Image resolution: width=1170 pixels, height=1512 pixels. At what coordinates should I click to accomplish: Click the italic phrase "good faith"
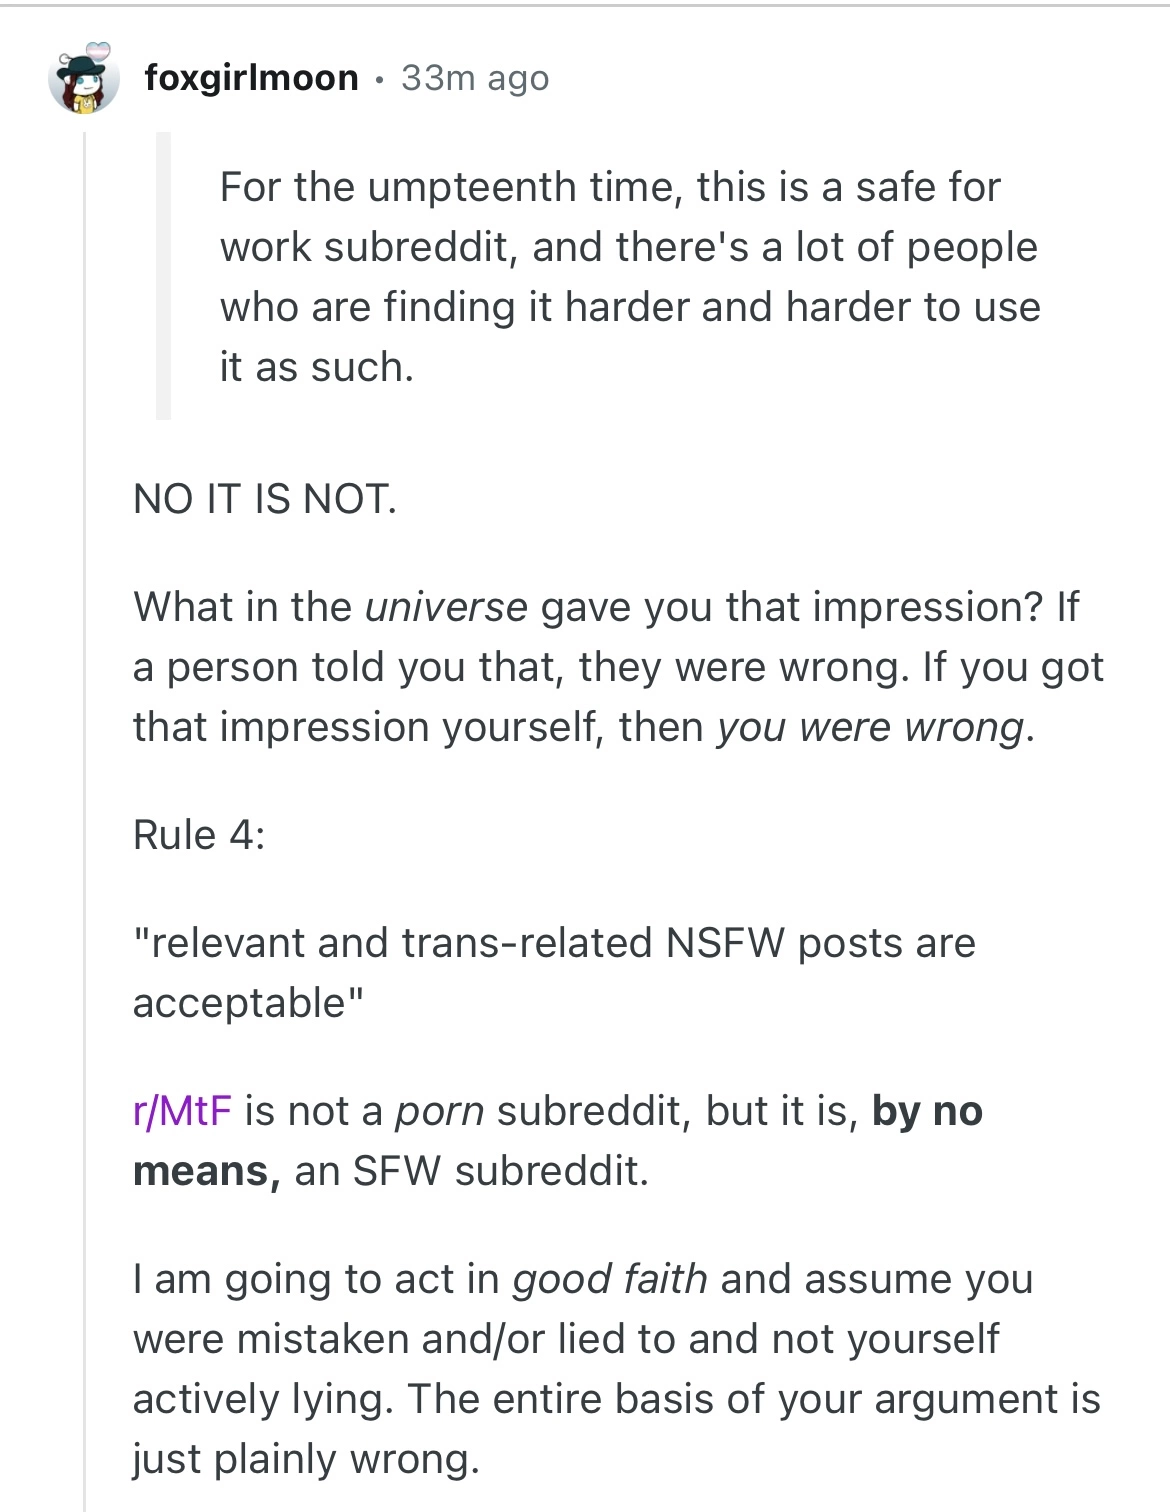(x=610, y=1279)
